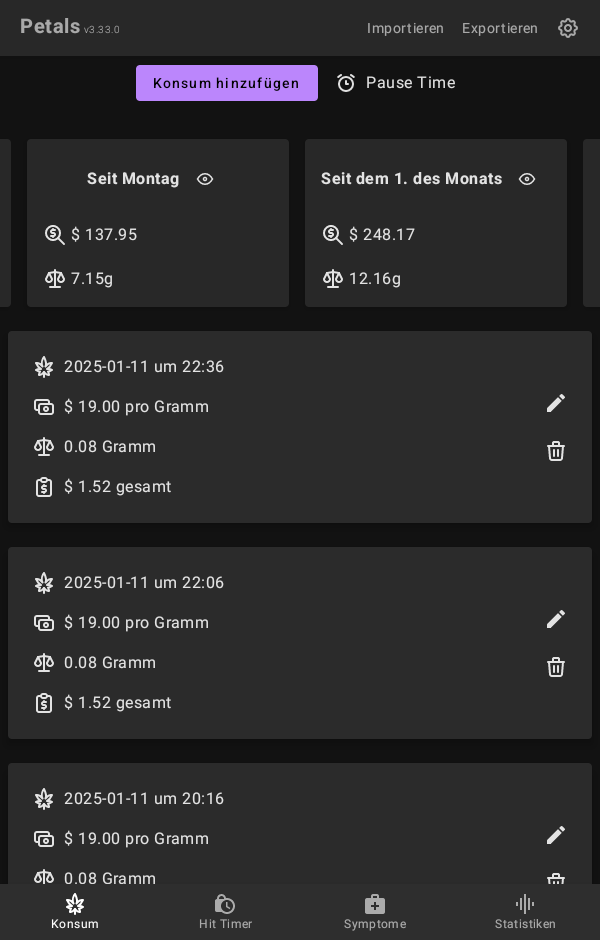
Task: Edit the 22:06 consumption entry
Action: pyautogui.click(x=556, y=619)
